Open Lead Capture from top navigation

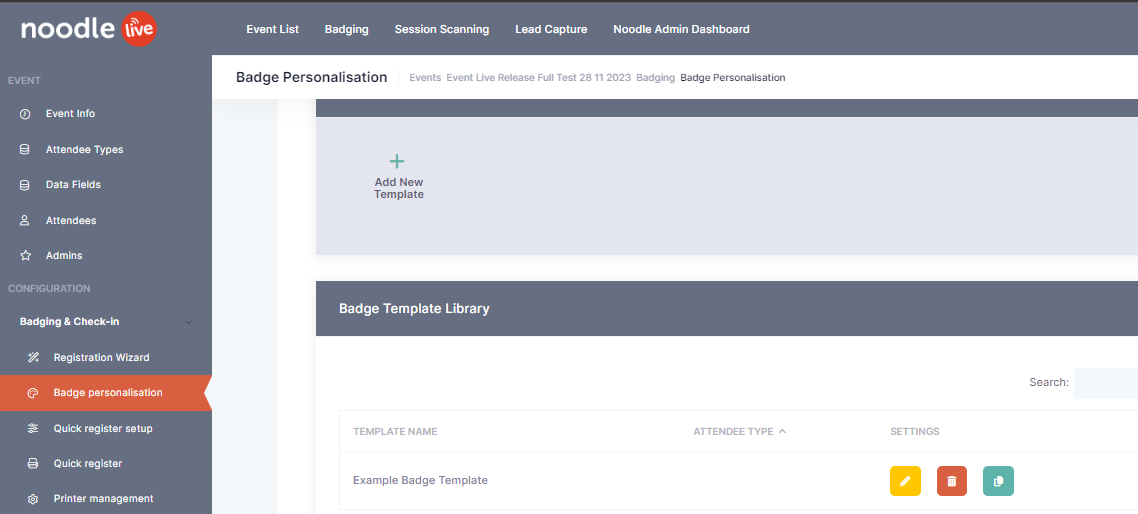pyautogui.click(x=551, y=29)
